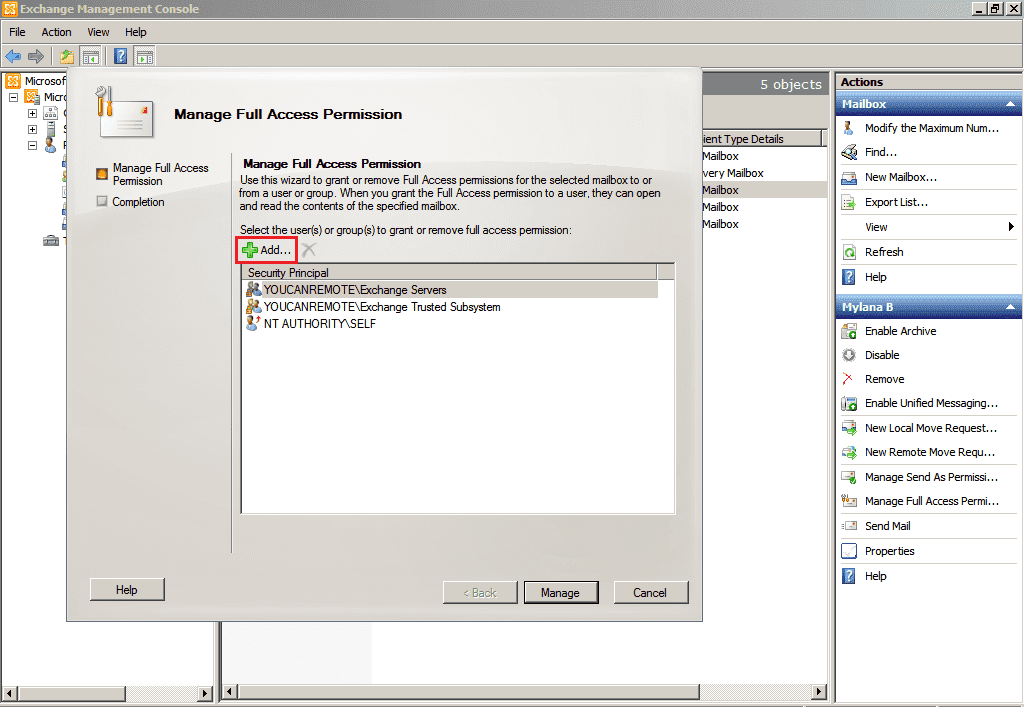Click the Send Mail envelope icon

coord(849,526)
